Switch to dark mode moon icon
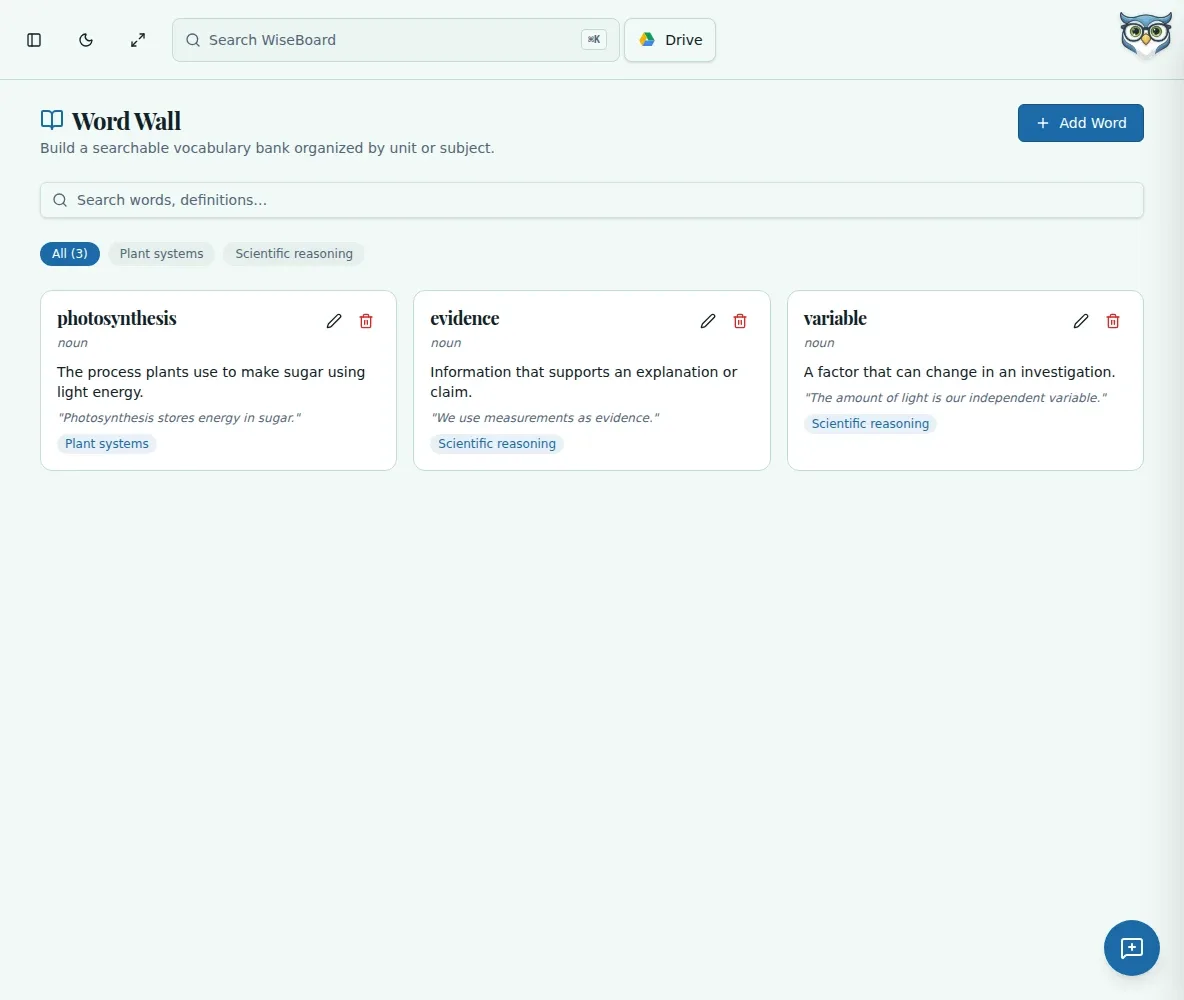Viewport: 1184px width, 1000px height. click(x=86, y=40)
